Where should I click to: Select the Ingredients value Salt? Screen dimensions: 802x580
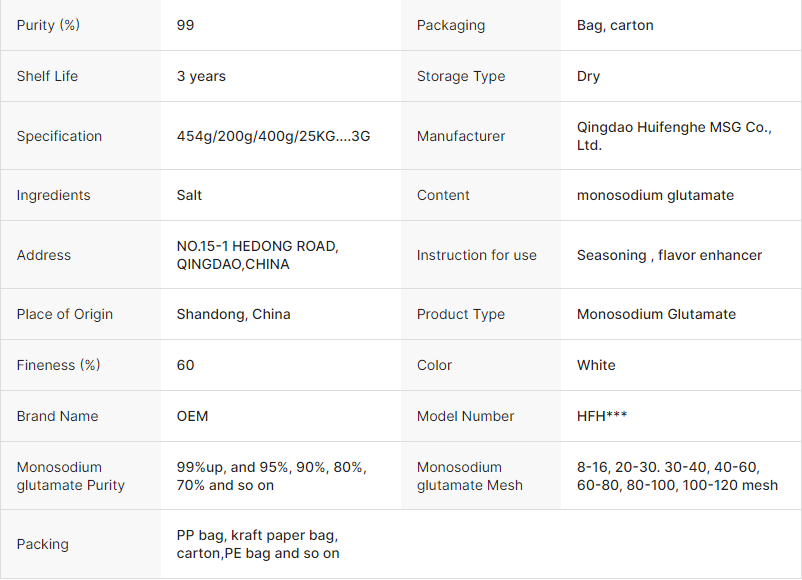click(189, 195)
